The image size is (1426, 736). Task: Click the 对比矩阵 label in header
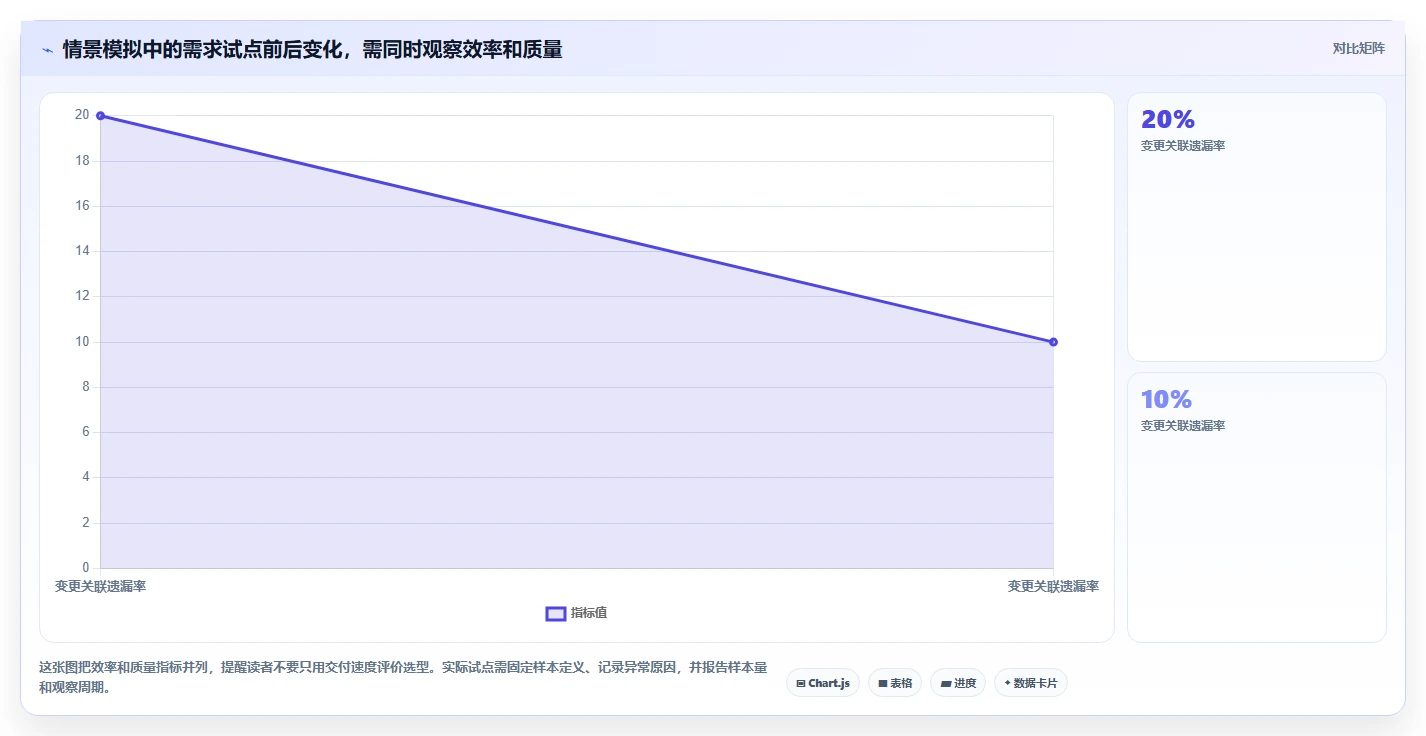pos(1358,48)
